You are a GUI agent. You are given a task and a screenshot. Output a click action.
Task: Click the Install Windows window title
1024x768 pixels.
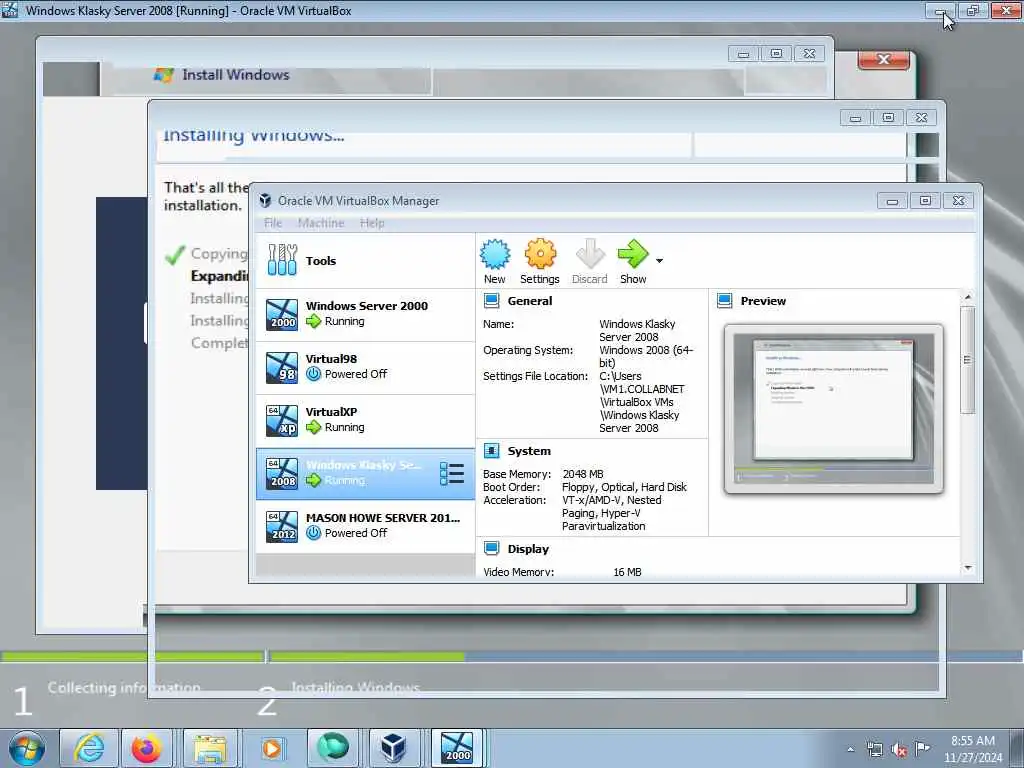[x=236, y=75]
